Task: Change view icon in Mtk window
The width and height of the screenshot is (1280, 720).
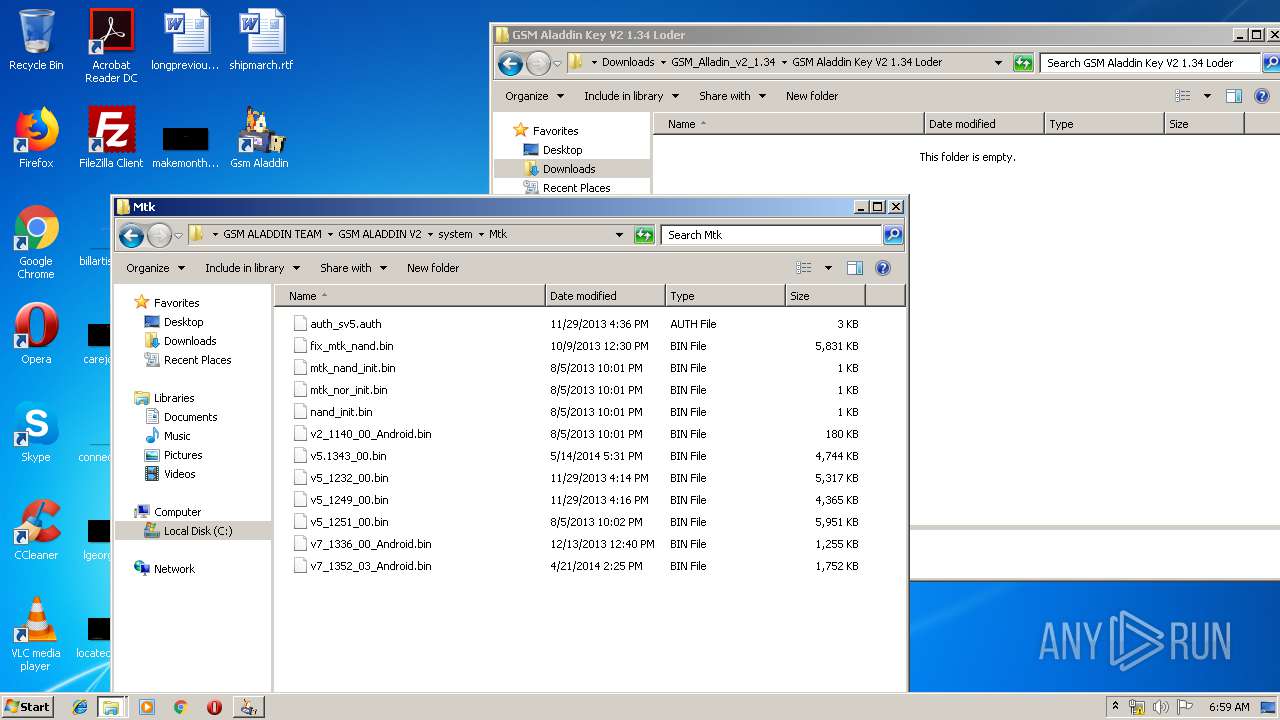Action: click(803, 268)
